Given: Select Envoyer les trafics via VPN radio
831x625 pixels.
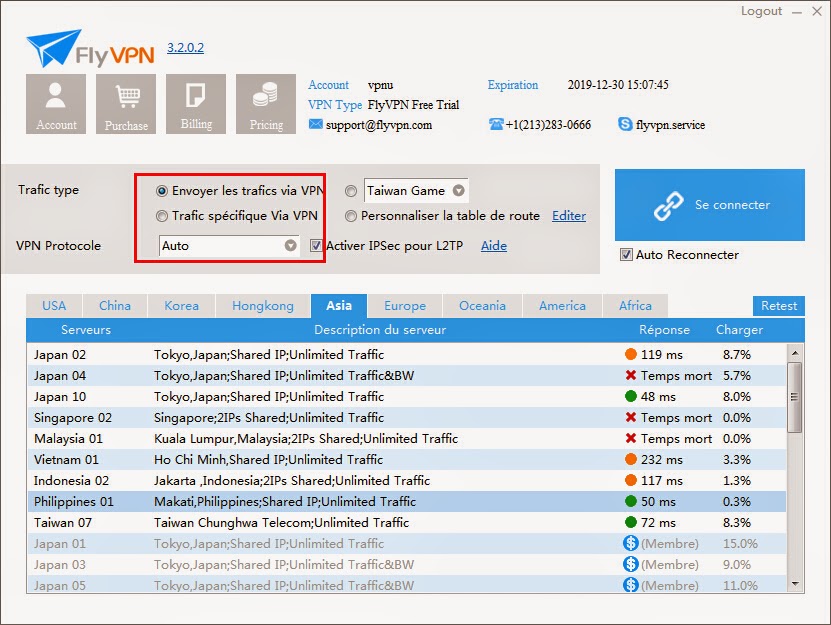Looking at the screenshot, I should point(162,191).
